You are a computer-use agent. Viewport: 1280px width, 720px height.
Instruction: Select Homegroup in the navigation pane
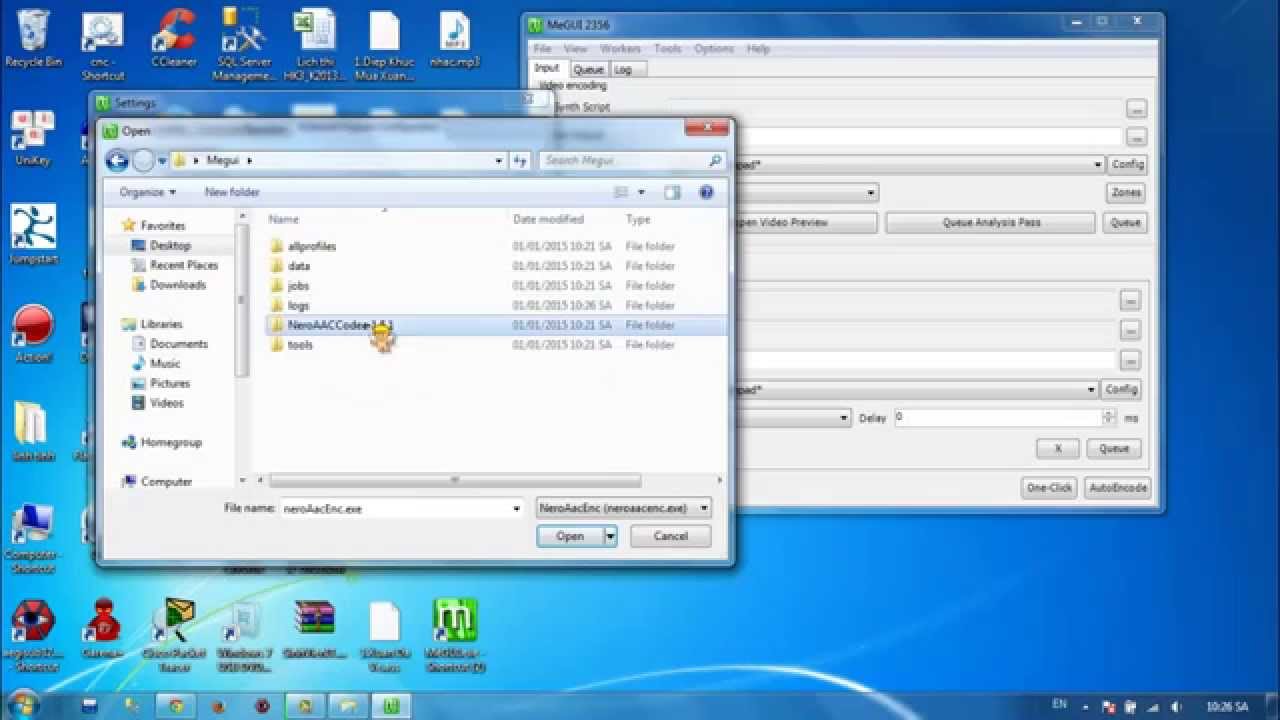click(171, 442)
